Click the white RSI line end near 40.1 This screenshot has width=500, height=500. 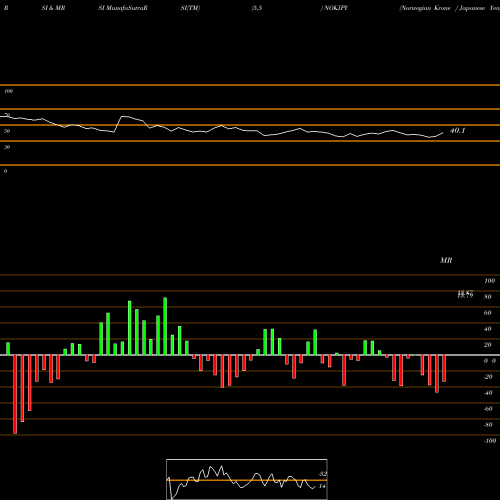tap(443, 133)
